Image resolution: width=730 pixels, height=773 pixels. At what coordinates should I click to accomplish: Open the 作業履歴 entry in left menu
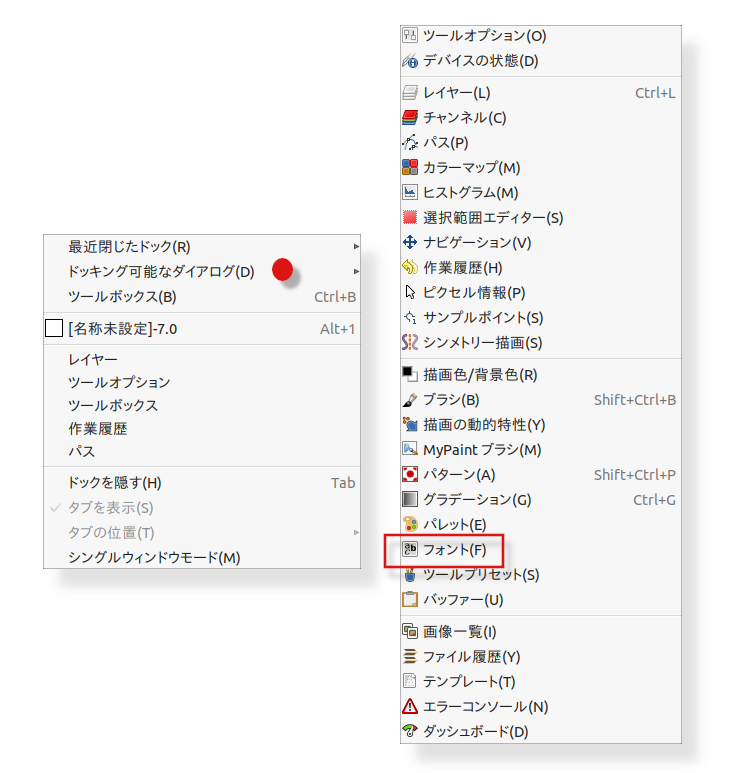(98, 428)
